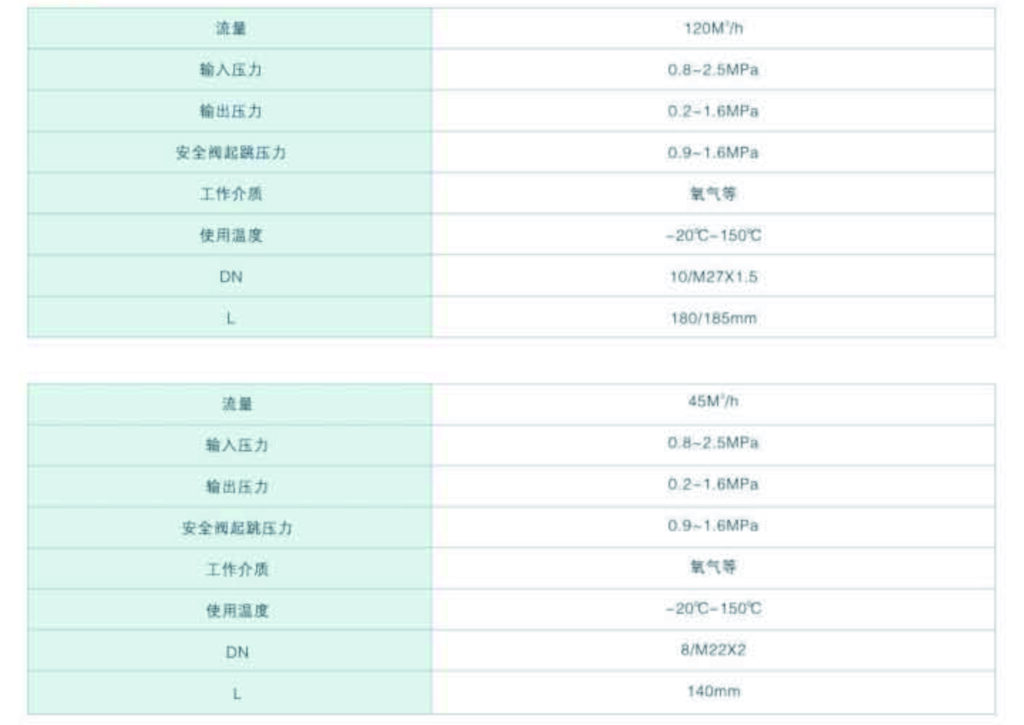Click 安全阀起跳压力 label in the upper table
The height and width of the screenshot is (725, 1024).
coord(231,154)
